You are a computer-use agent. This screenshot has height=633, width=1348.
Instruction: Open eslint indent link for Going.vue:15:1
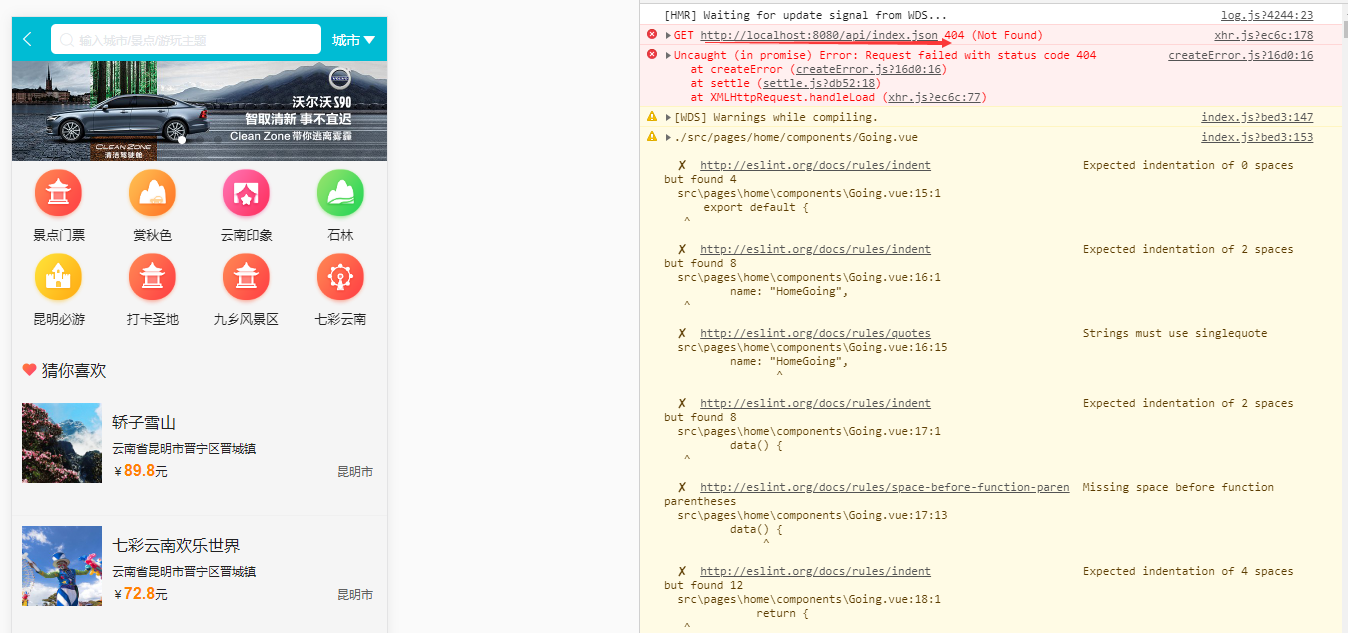(815, 165)
